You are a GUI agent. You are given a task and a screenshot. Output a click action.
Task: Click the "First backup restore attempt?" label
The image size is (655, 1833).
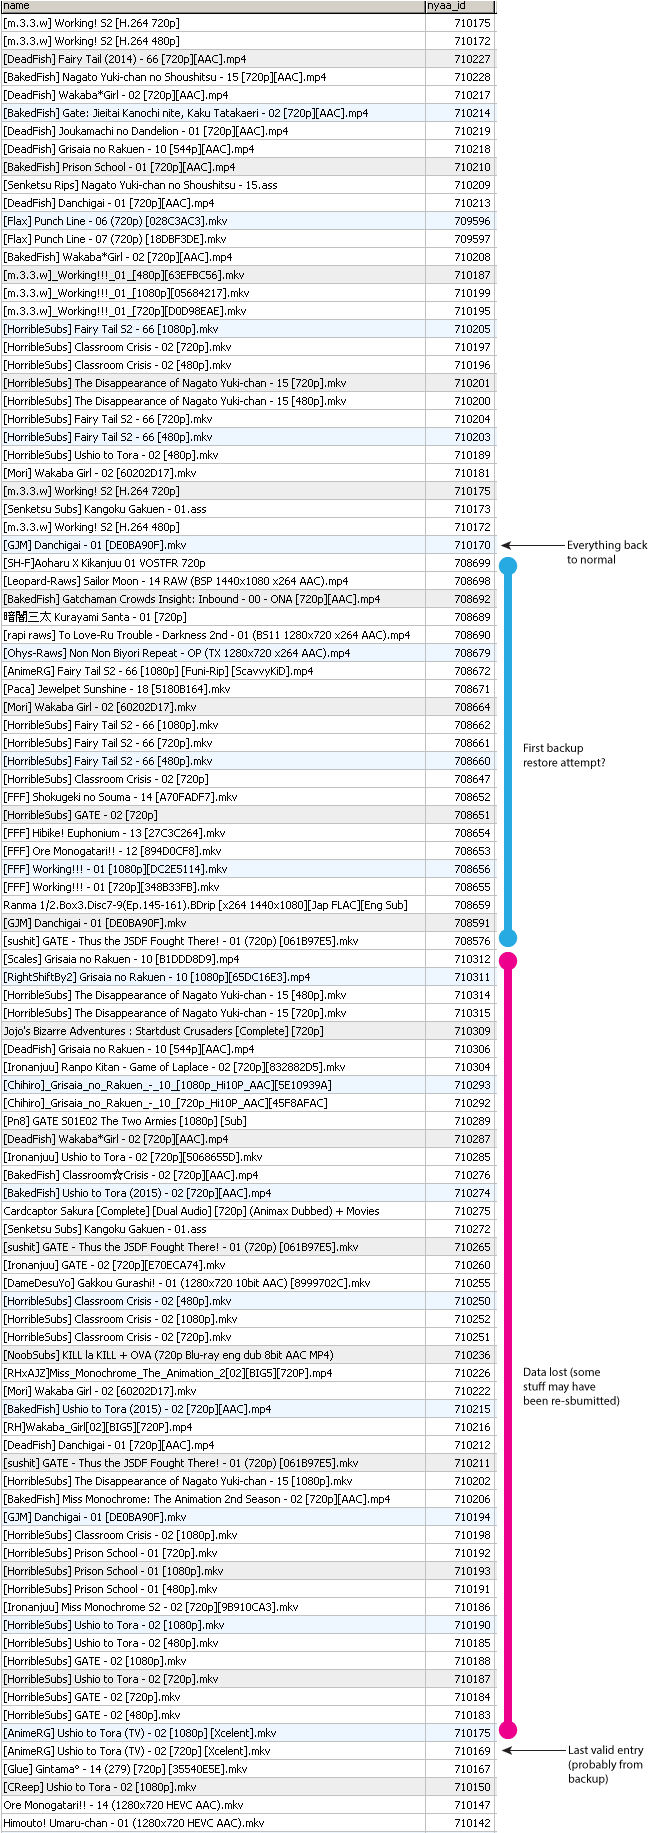564,755
